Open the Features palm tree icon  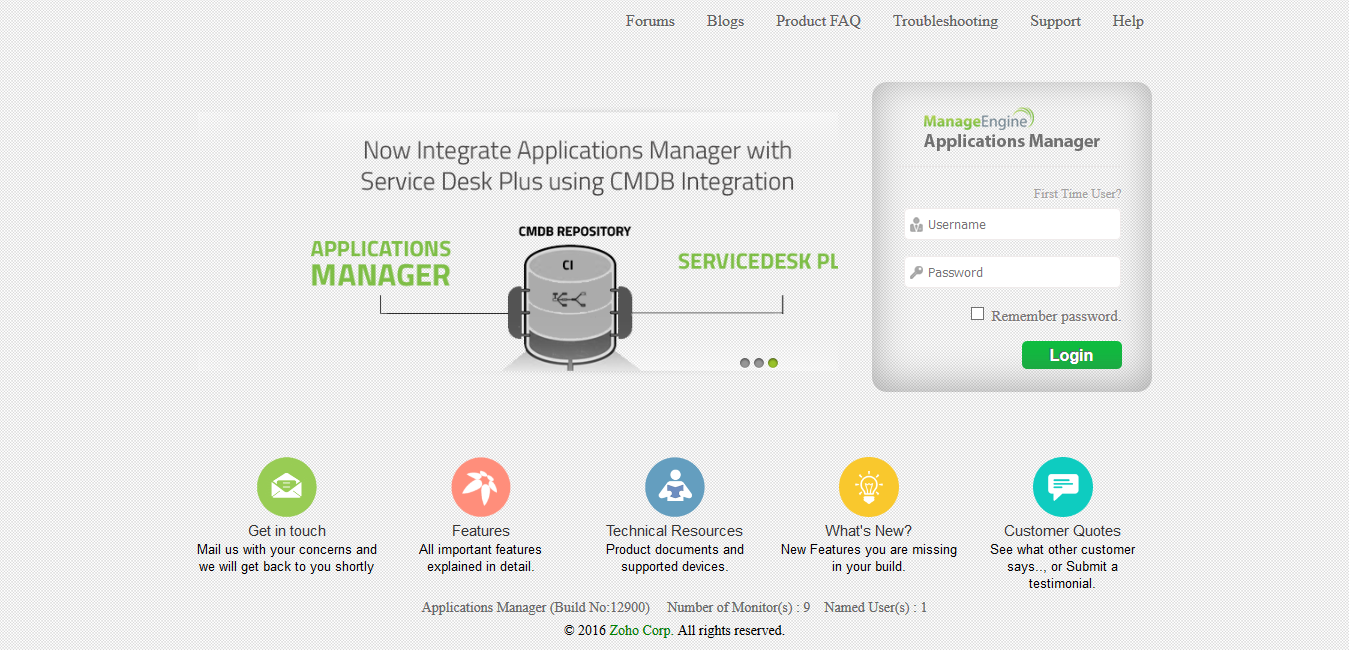point(481,487)
